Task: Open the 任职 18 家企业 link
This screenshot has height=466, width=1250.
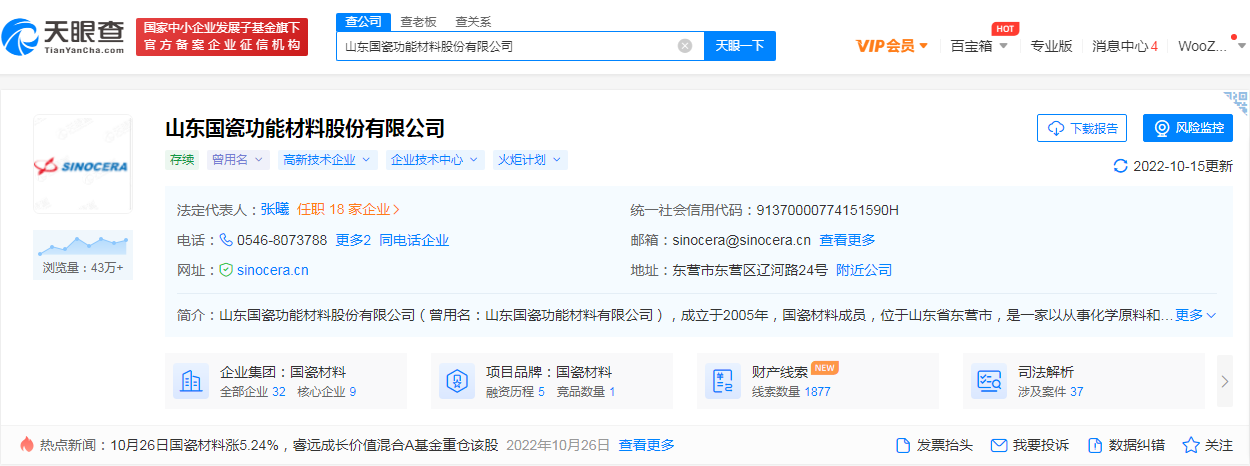Action: (x=348, y=210)
